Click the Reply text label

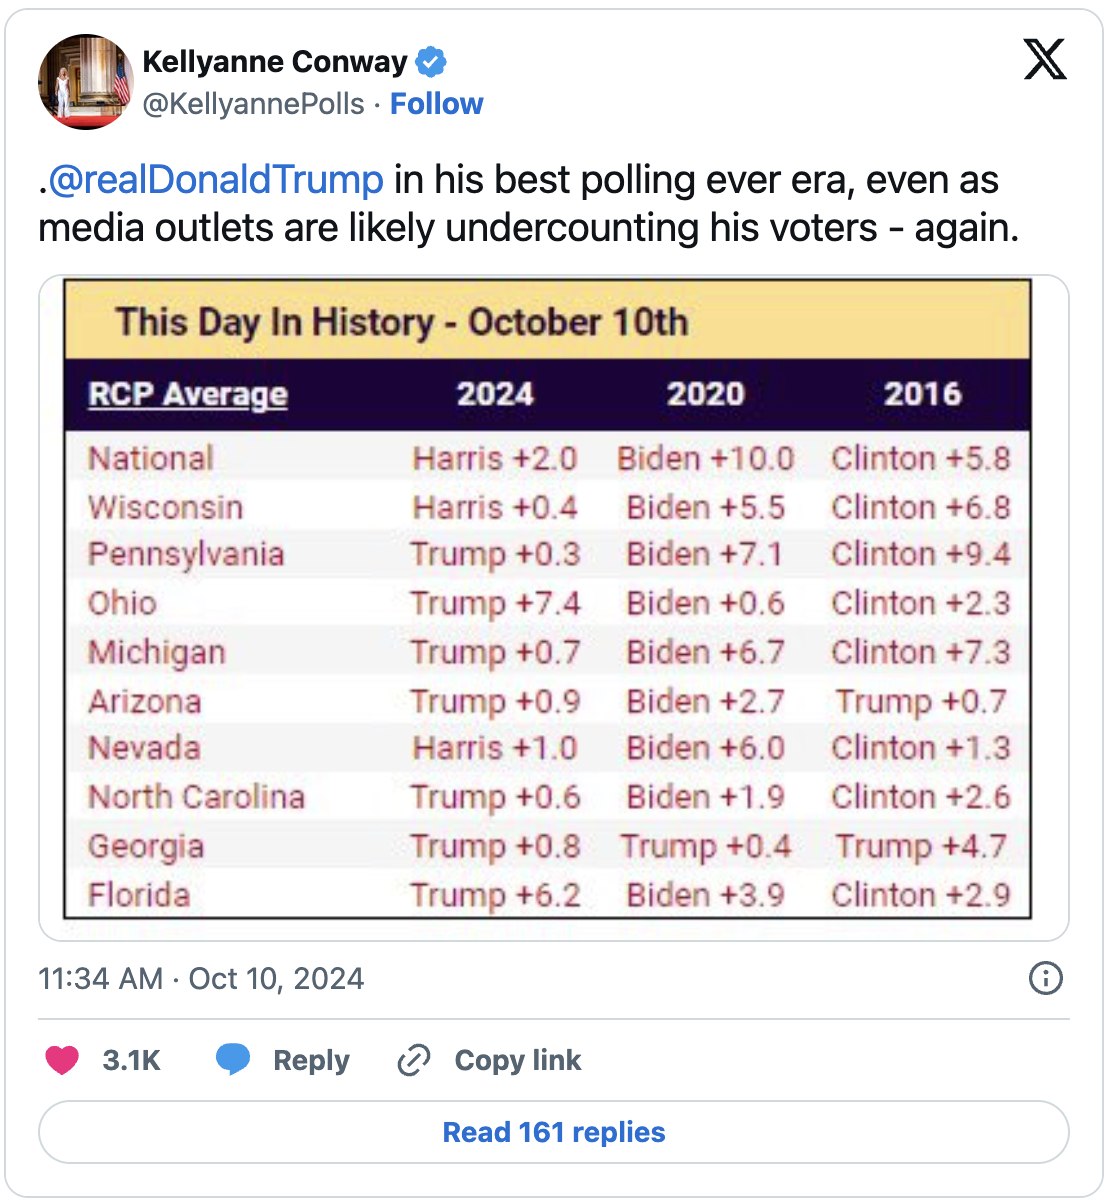point(311,1060)
